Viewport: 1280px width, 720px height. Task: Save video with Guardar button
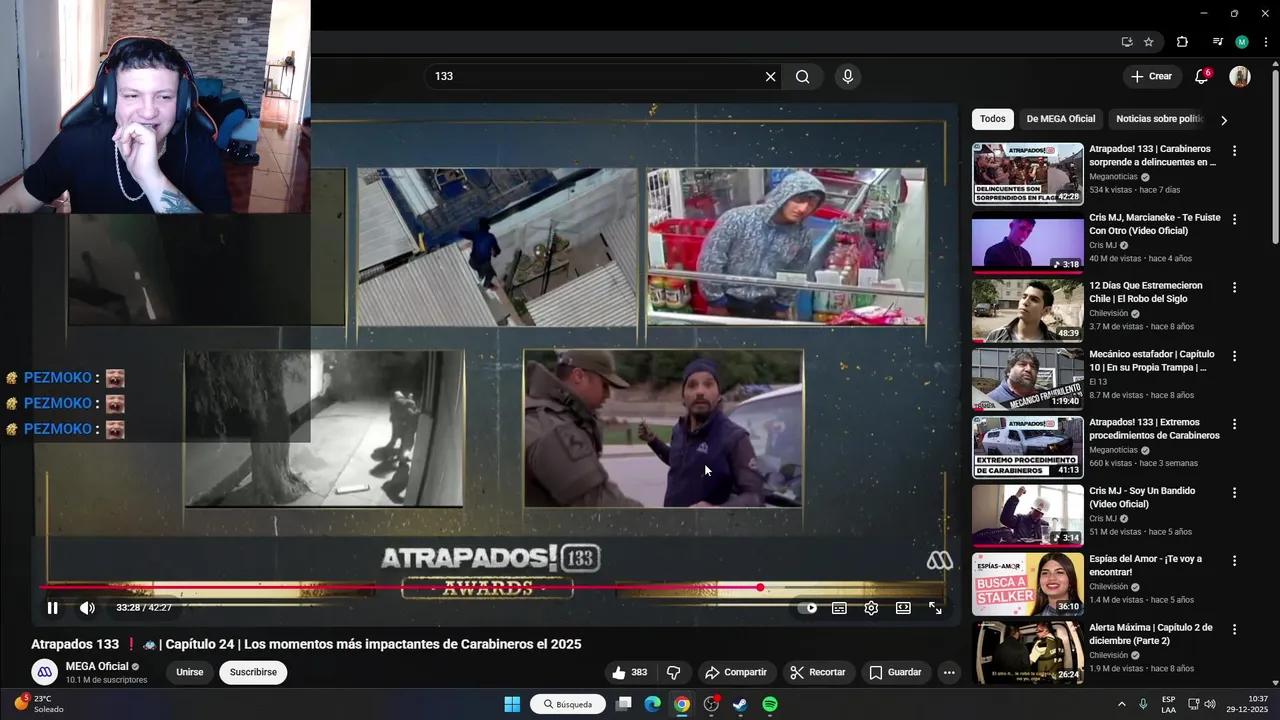tap(895, 673)
